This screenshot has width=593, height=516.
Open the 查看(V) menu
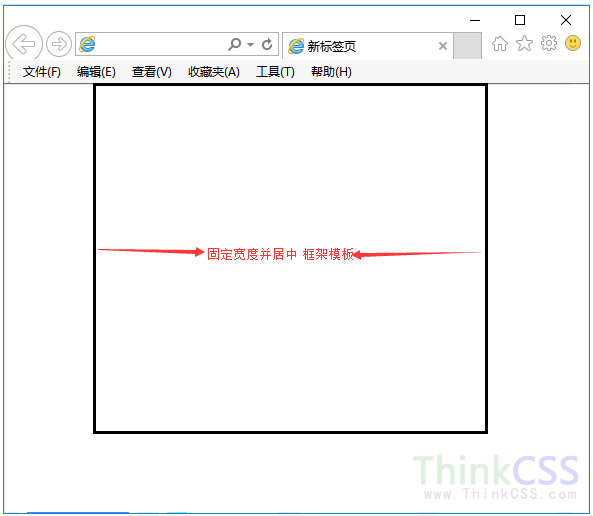click(152, 71)
